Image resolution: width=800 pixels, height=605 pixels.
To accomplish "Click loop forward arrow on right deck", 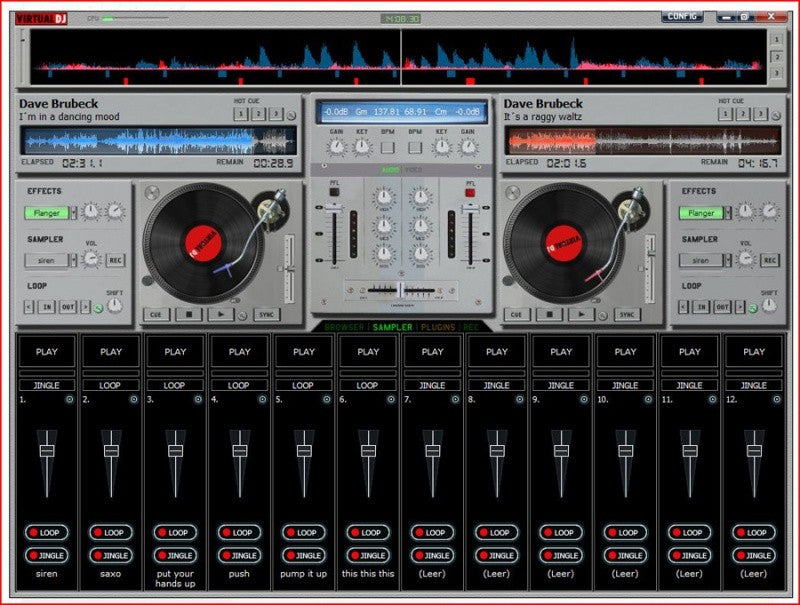I will [x=740, y=307].
